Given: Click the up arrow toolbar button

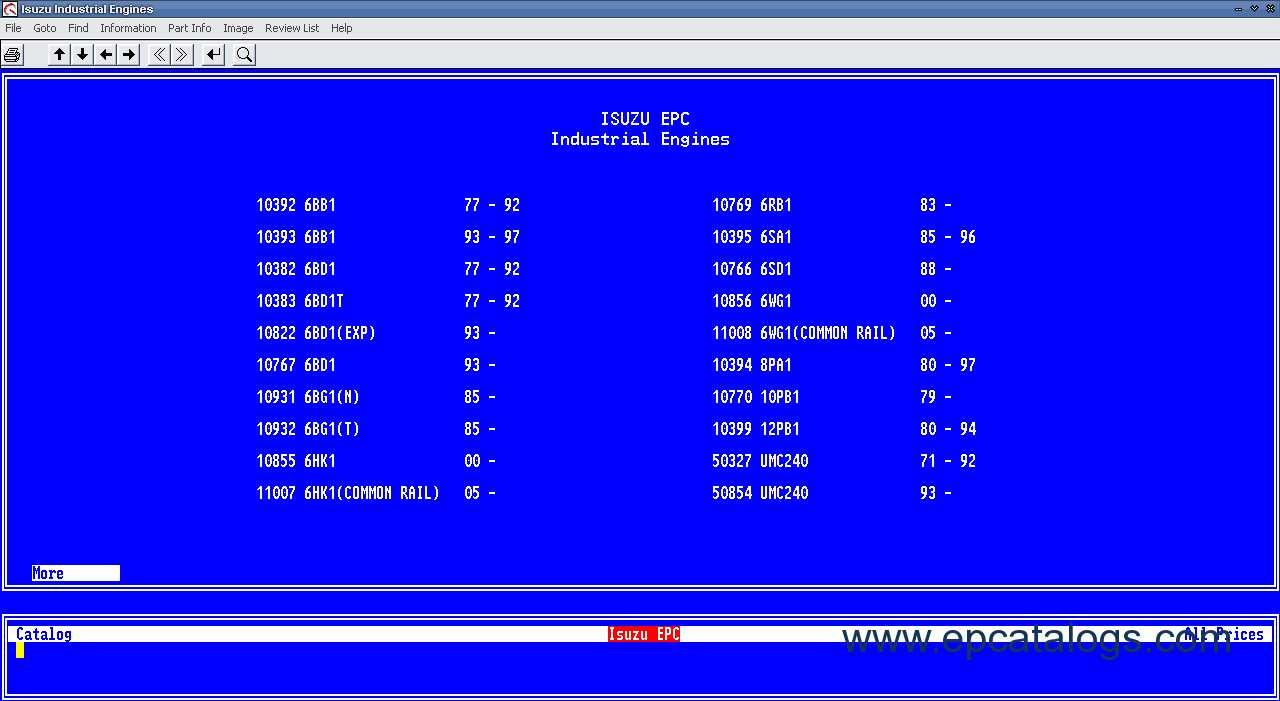Looking at the screenshot, I should click(x=60, y=55).
